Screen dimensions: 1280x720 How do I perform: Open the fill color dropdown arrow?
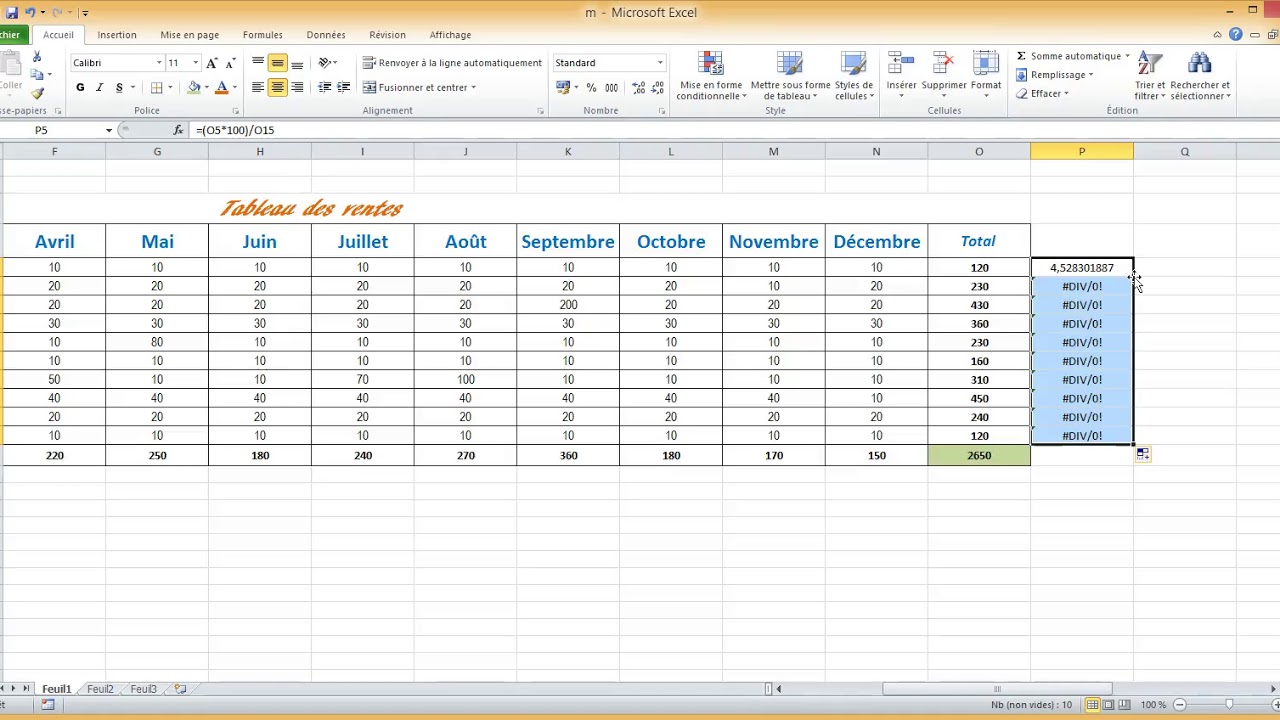point(206,88)
